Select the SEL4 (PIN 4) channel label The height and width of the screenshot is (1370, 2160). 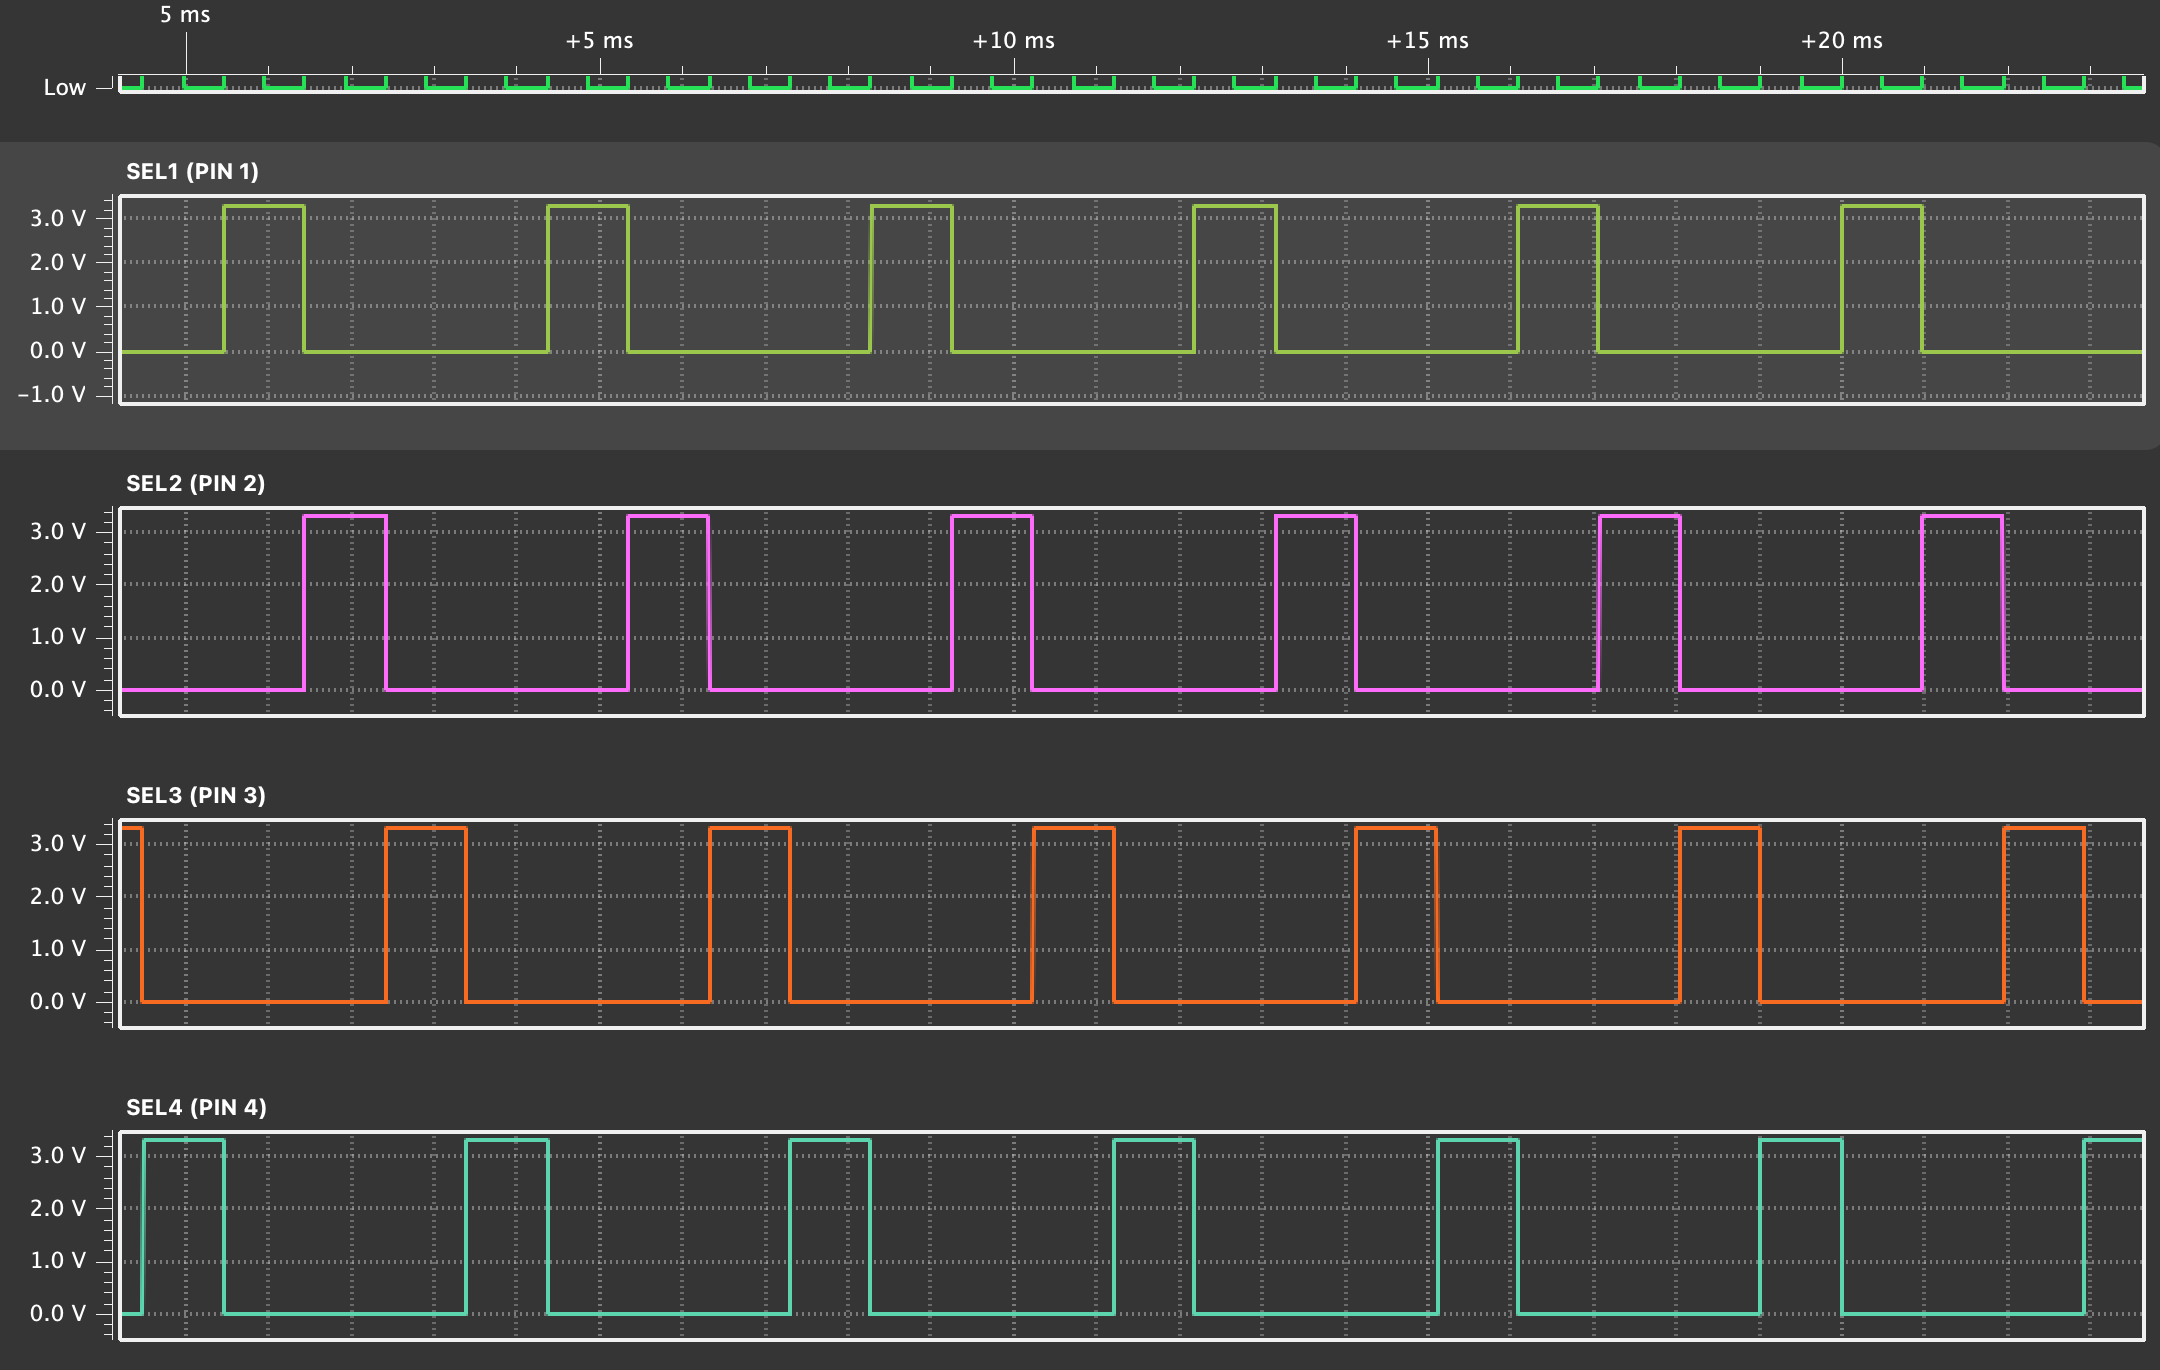point(196,1107)
